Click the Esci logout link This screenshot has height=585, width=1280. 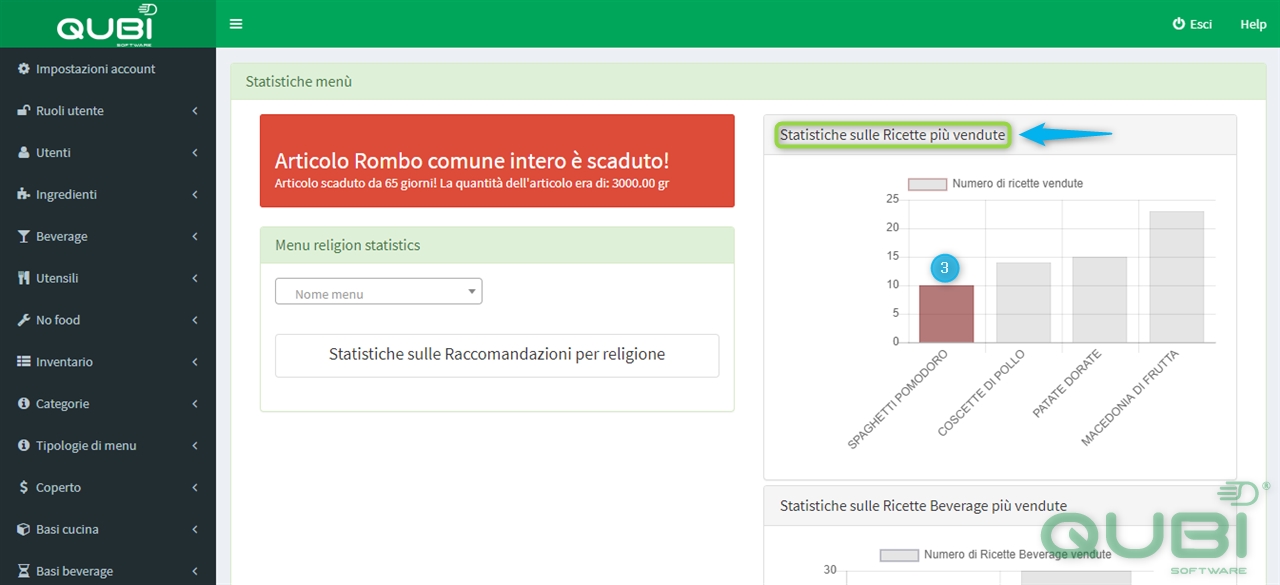pyautogui.click(x=1192, y=24)
